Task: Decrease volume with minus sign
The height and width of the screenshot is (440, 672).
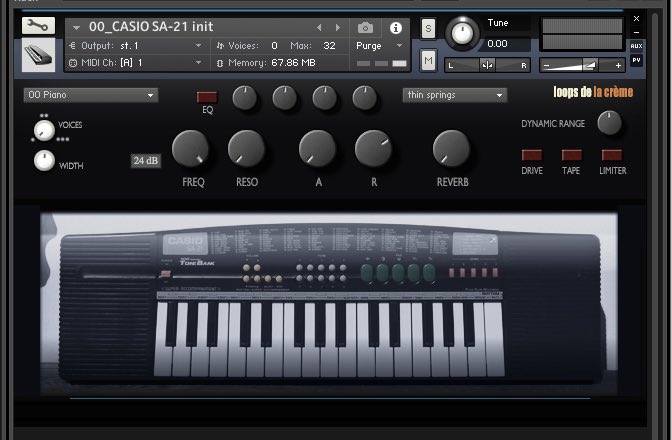Action: 546,66
